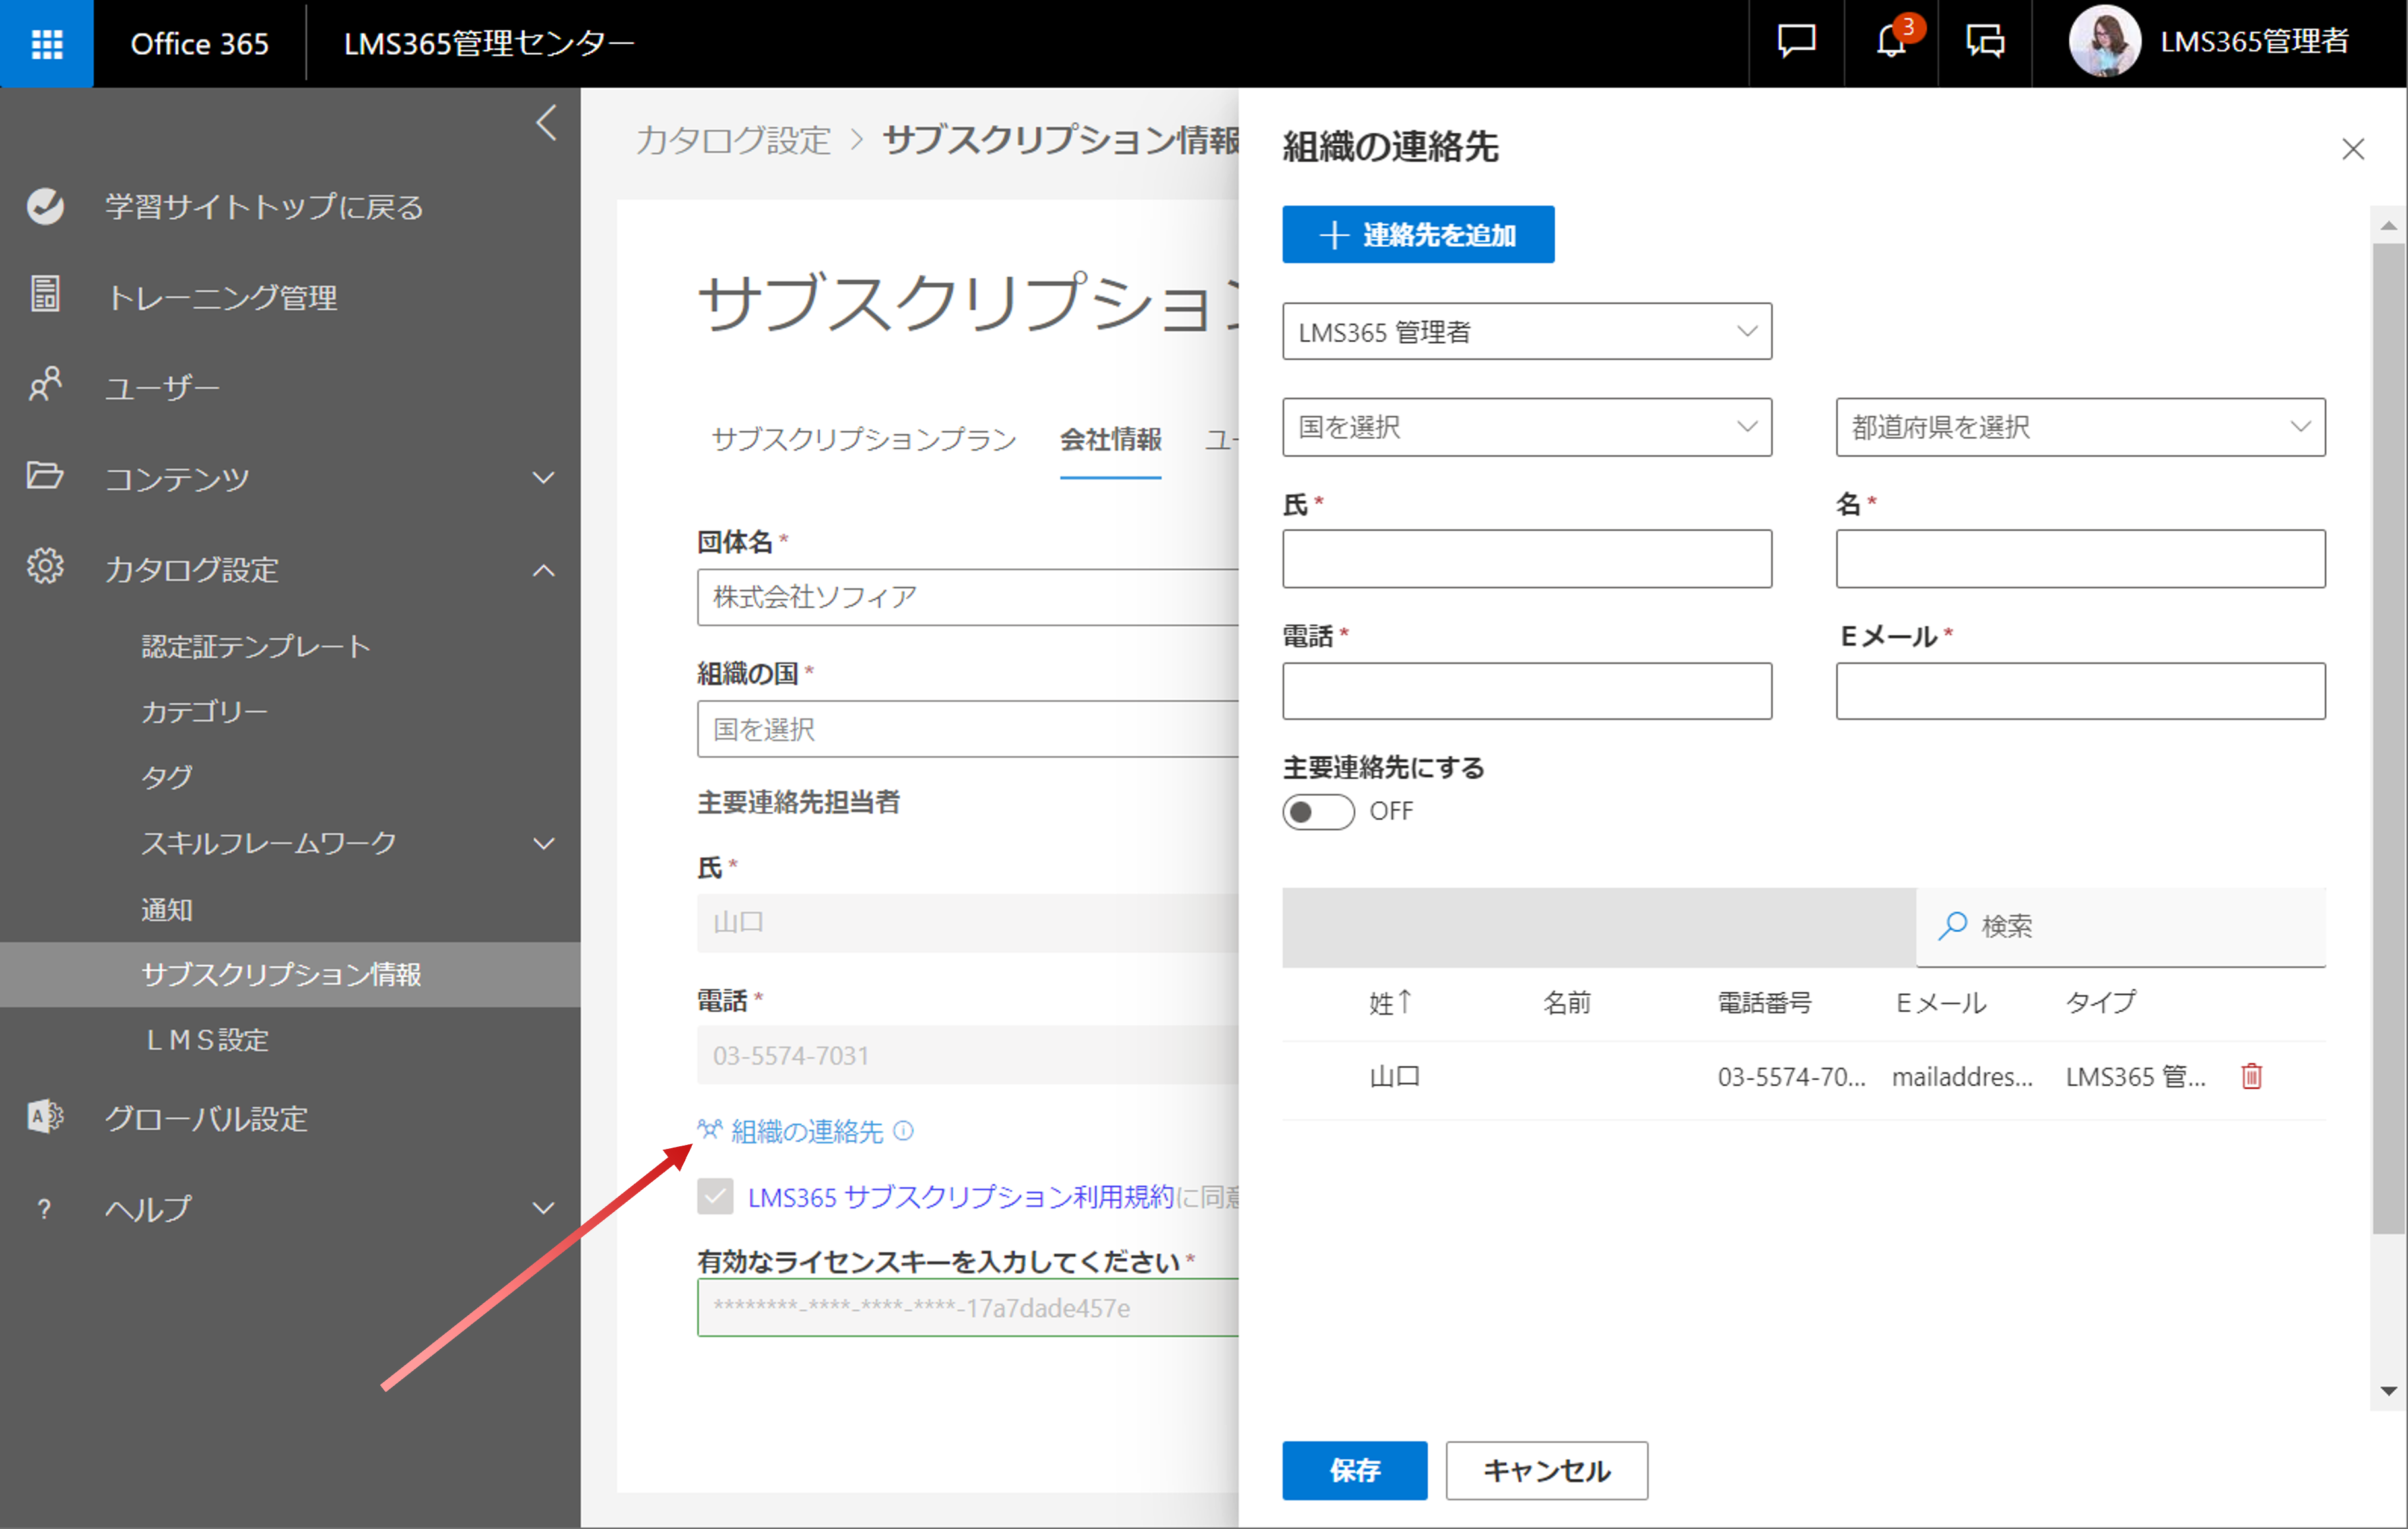Click the タイプ column header

point(2100,1002)
